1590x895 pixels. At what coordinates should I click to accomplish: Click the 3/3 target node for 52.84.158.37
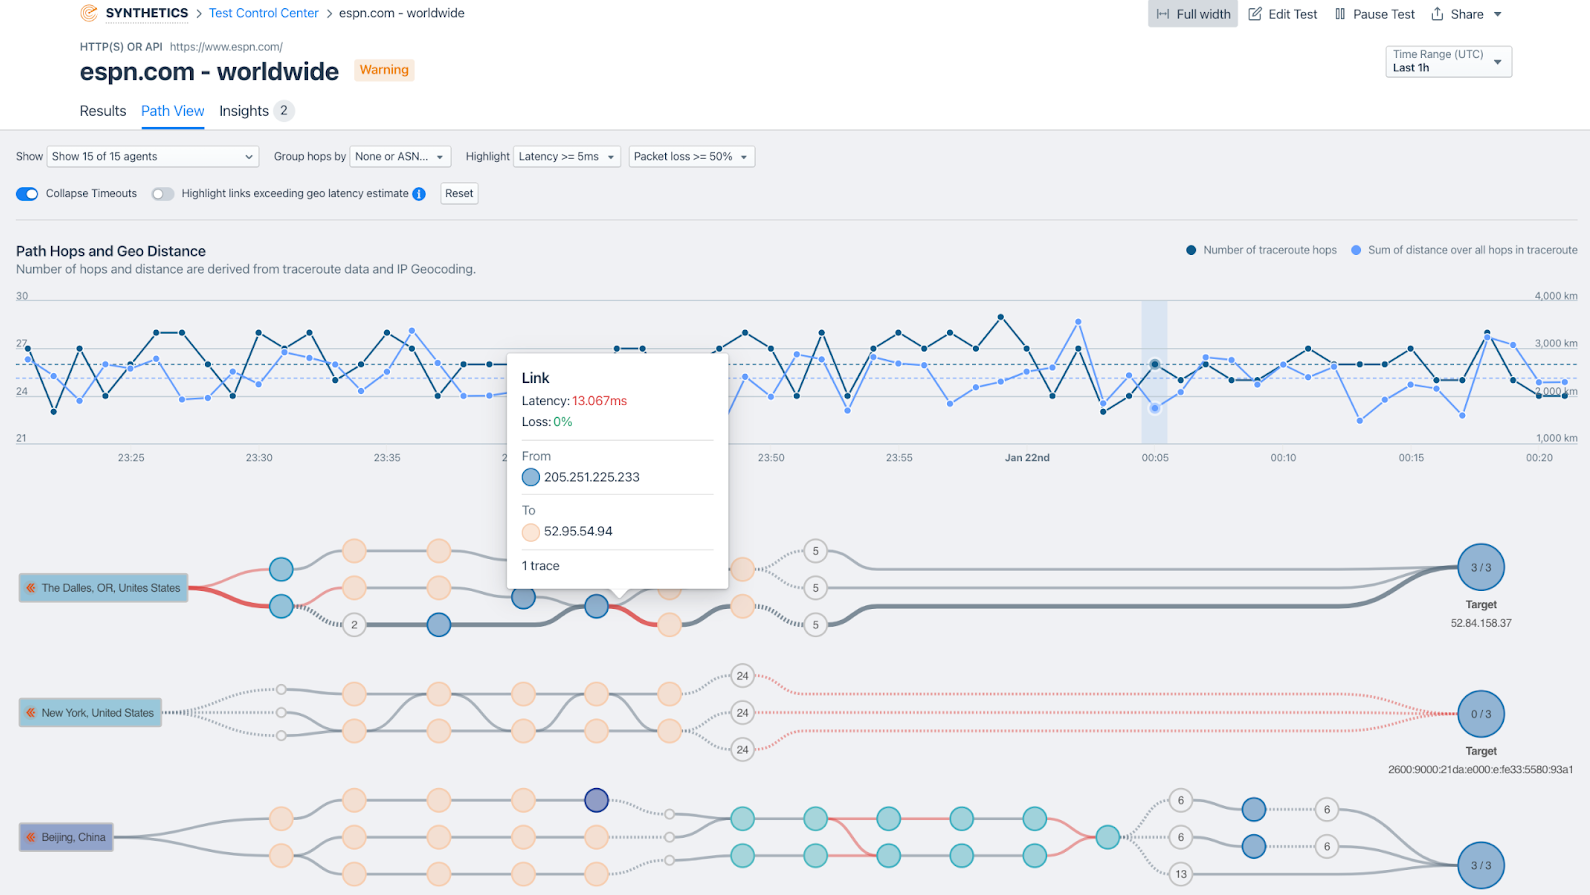[1481, 567]
